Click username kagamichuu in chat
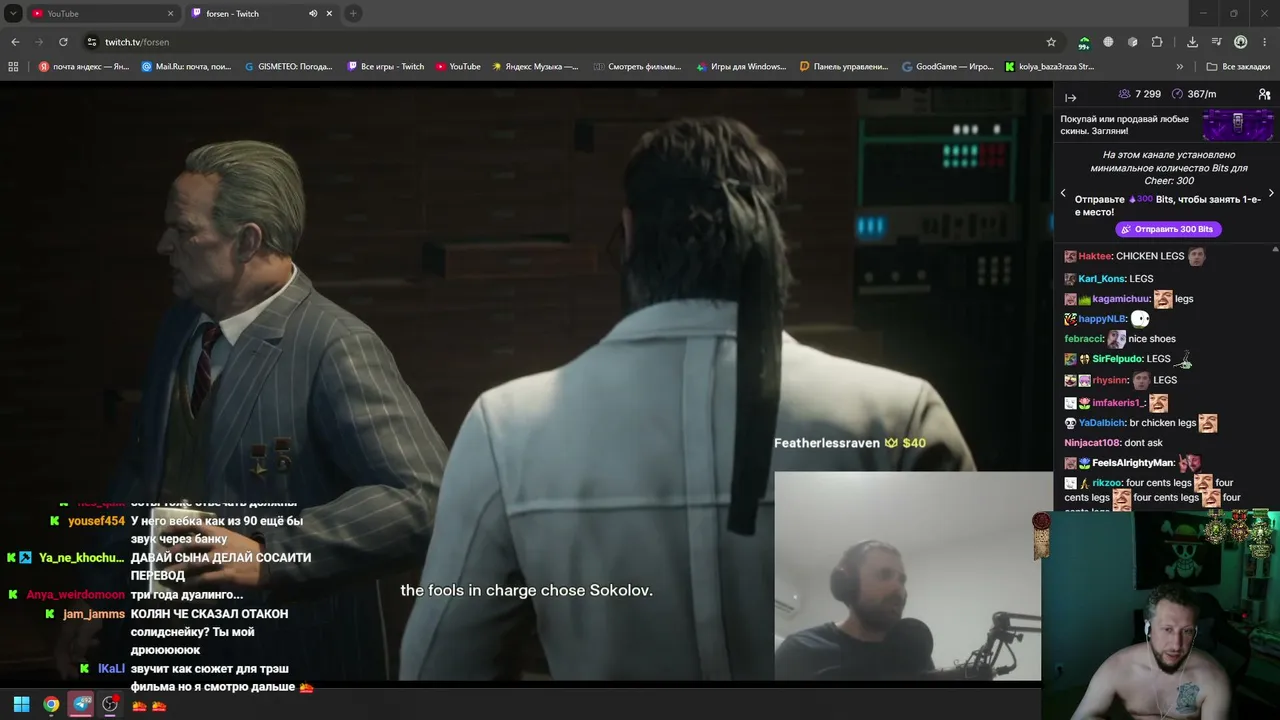Image resolution: width=1280 pixels, height=720 pixels. click(1121, 299)
